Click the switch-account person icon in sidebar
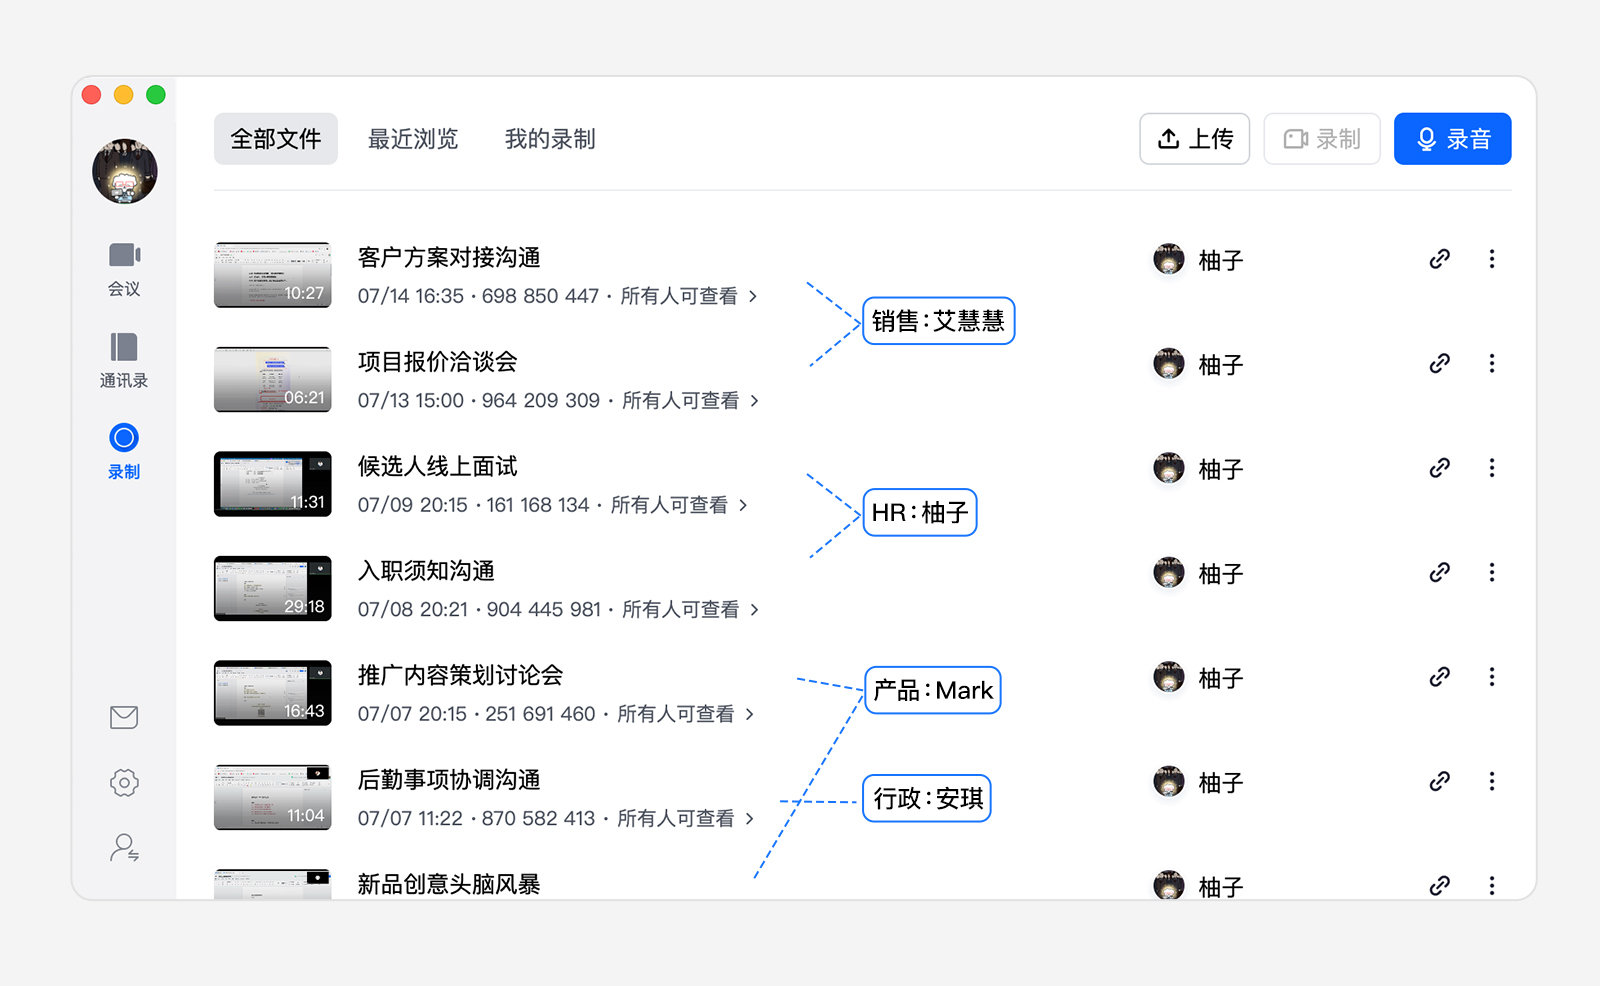 (x=124, y=848)
